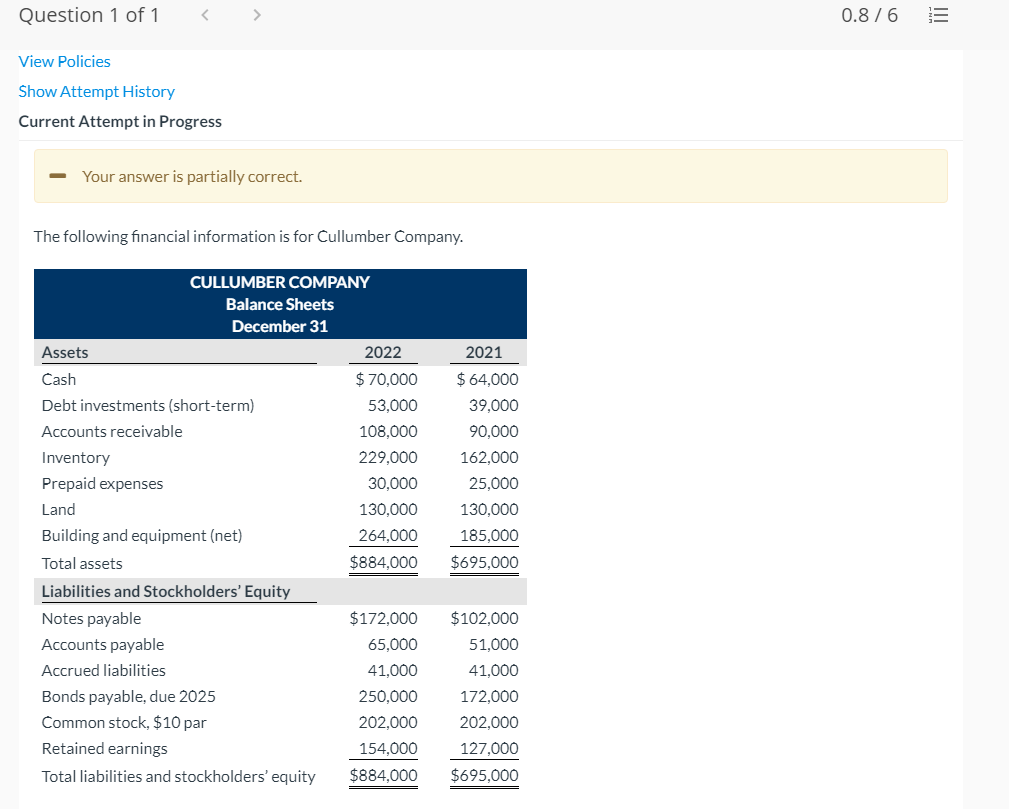Select the Total assets $884,000 value
This screenshot has height=809, width=1009.
point(383,562)
